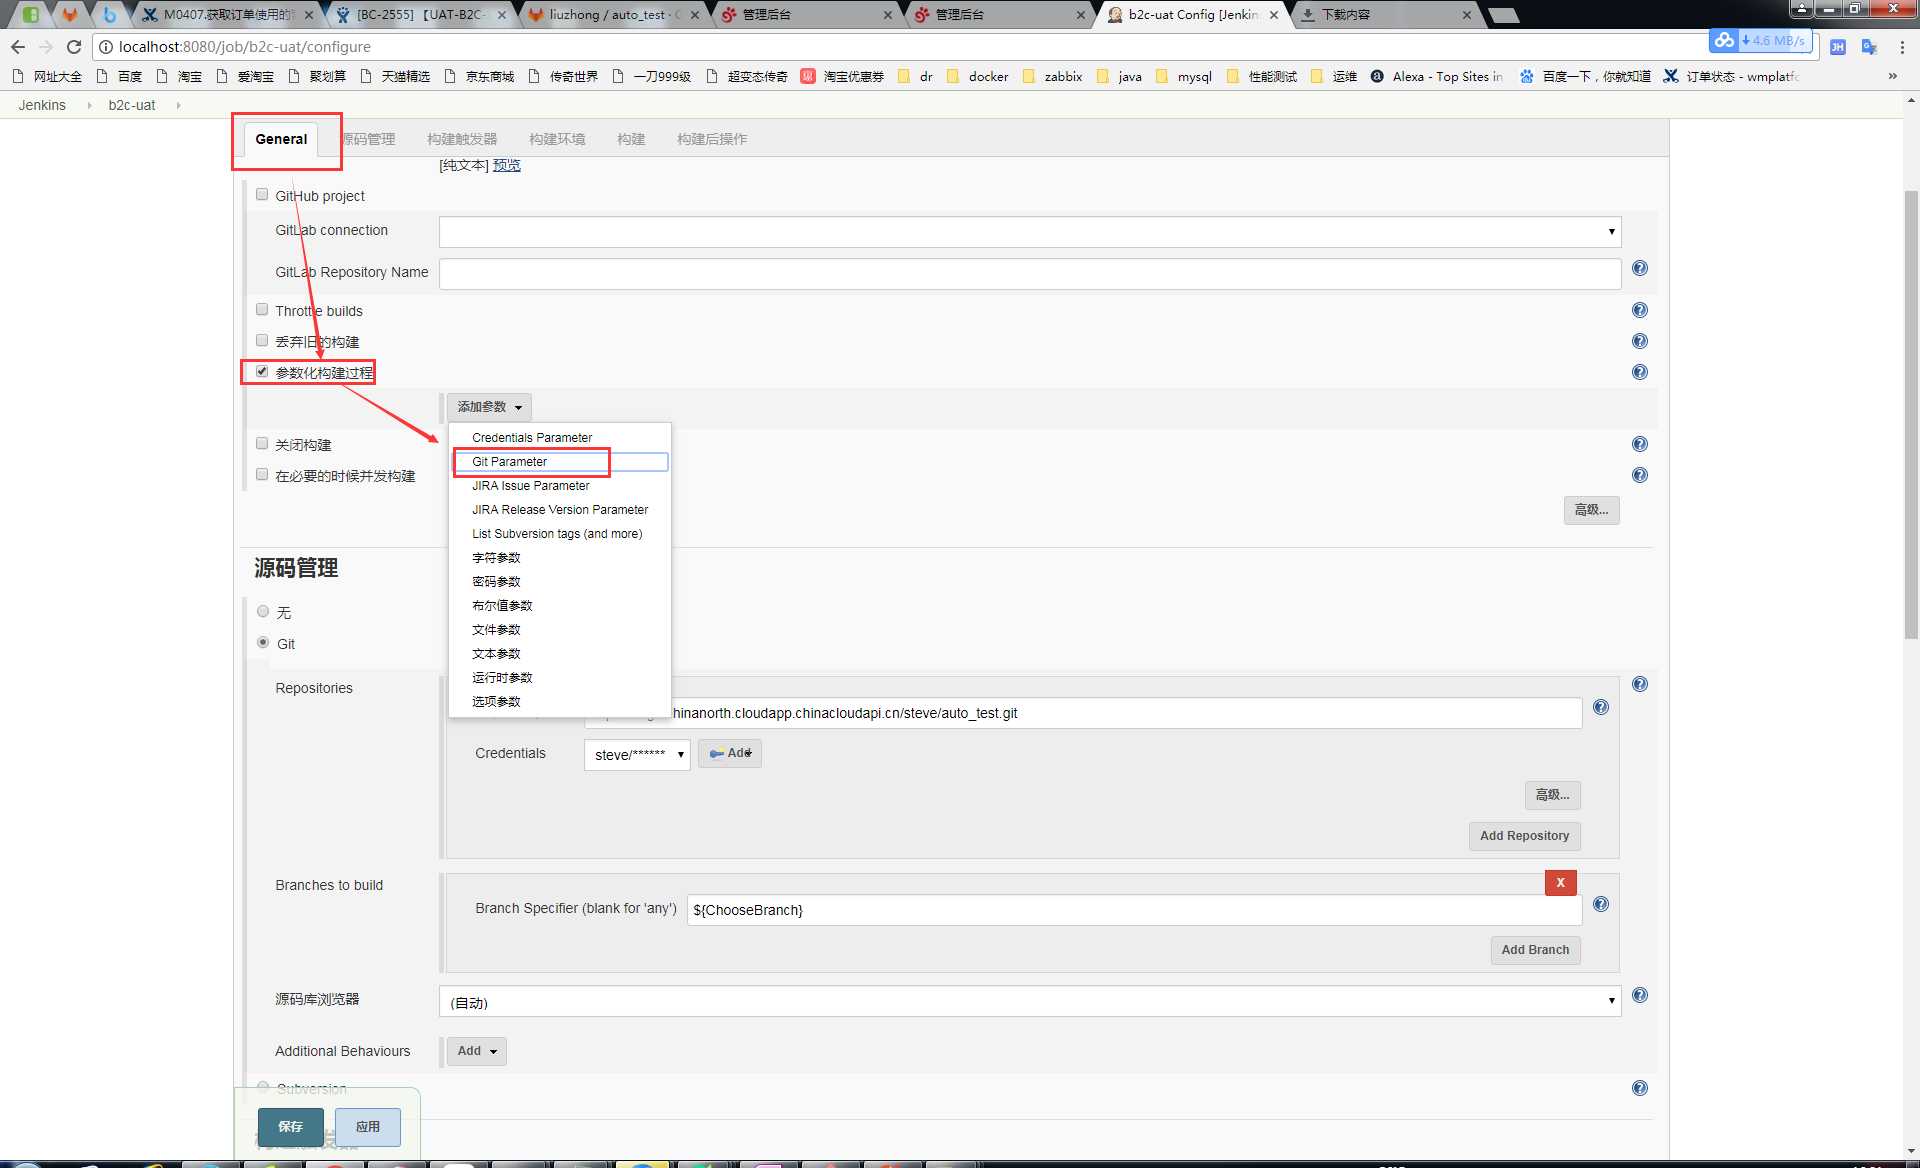The image size is (1920, 1168).
Task: Open the docker bookmark folder
Action: click(977, 76)
